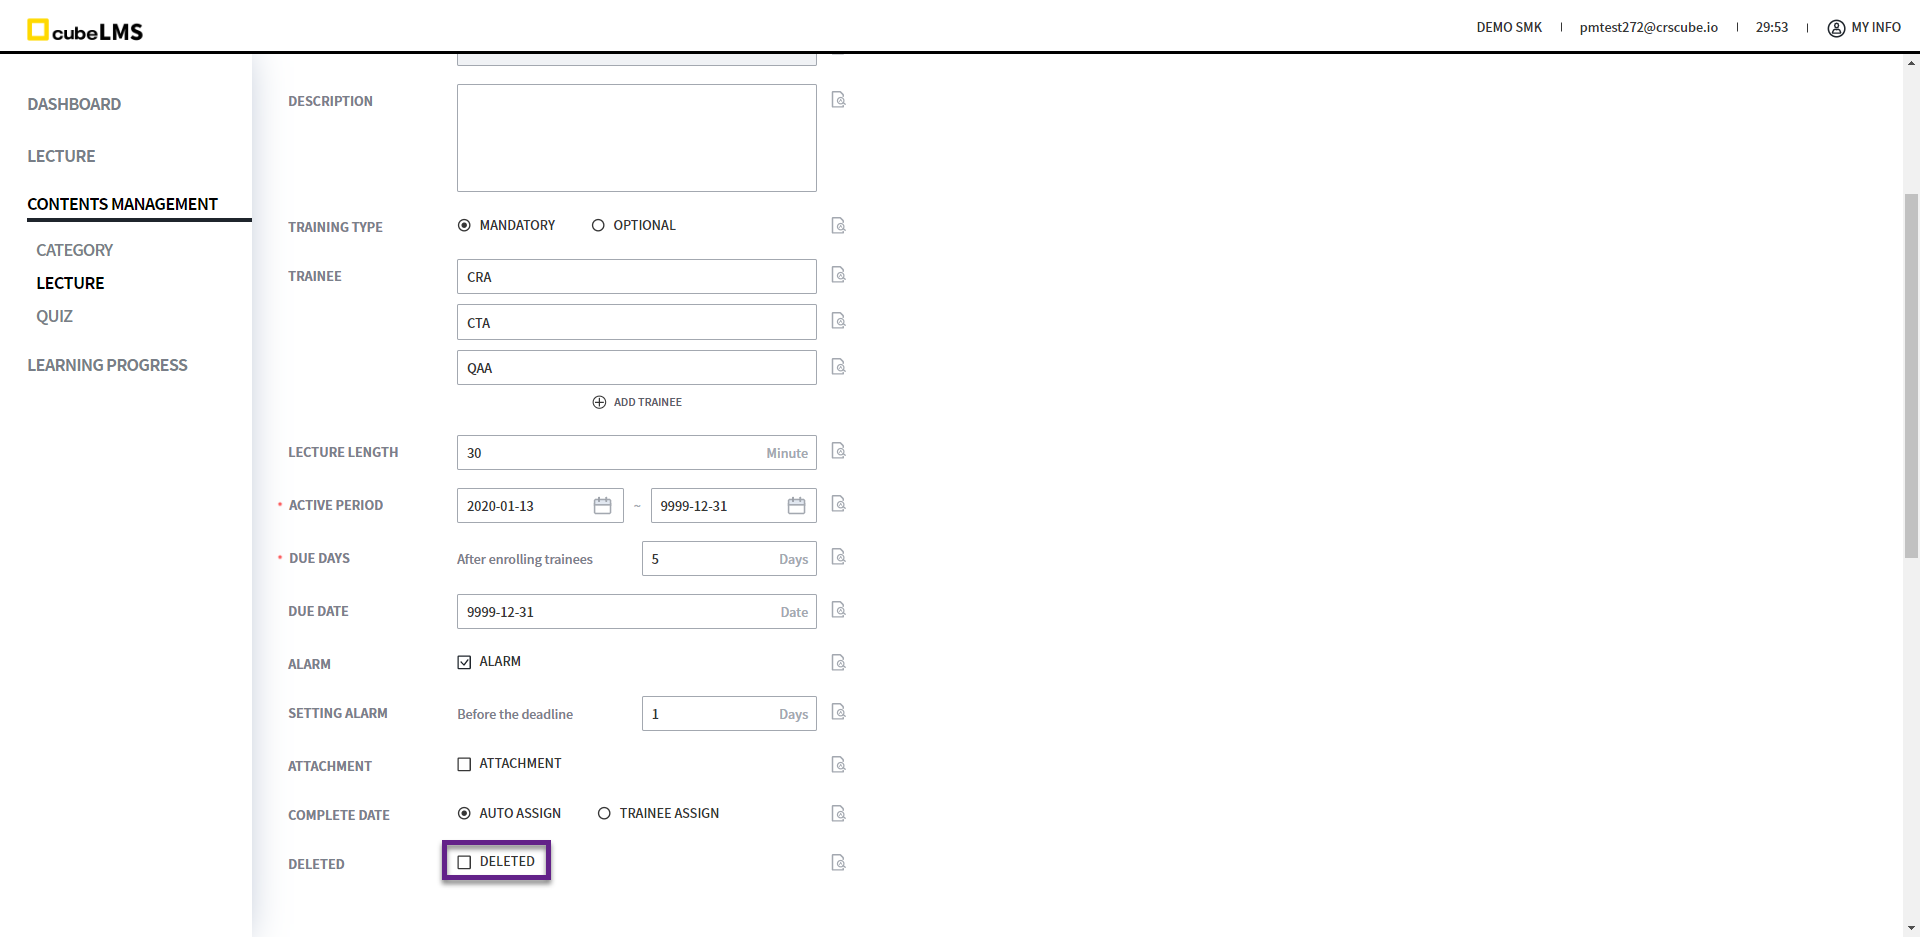This screenshot has height=937, width=1920.
Task: Open Dashboard from the sidebar
Action: (74, 104)
